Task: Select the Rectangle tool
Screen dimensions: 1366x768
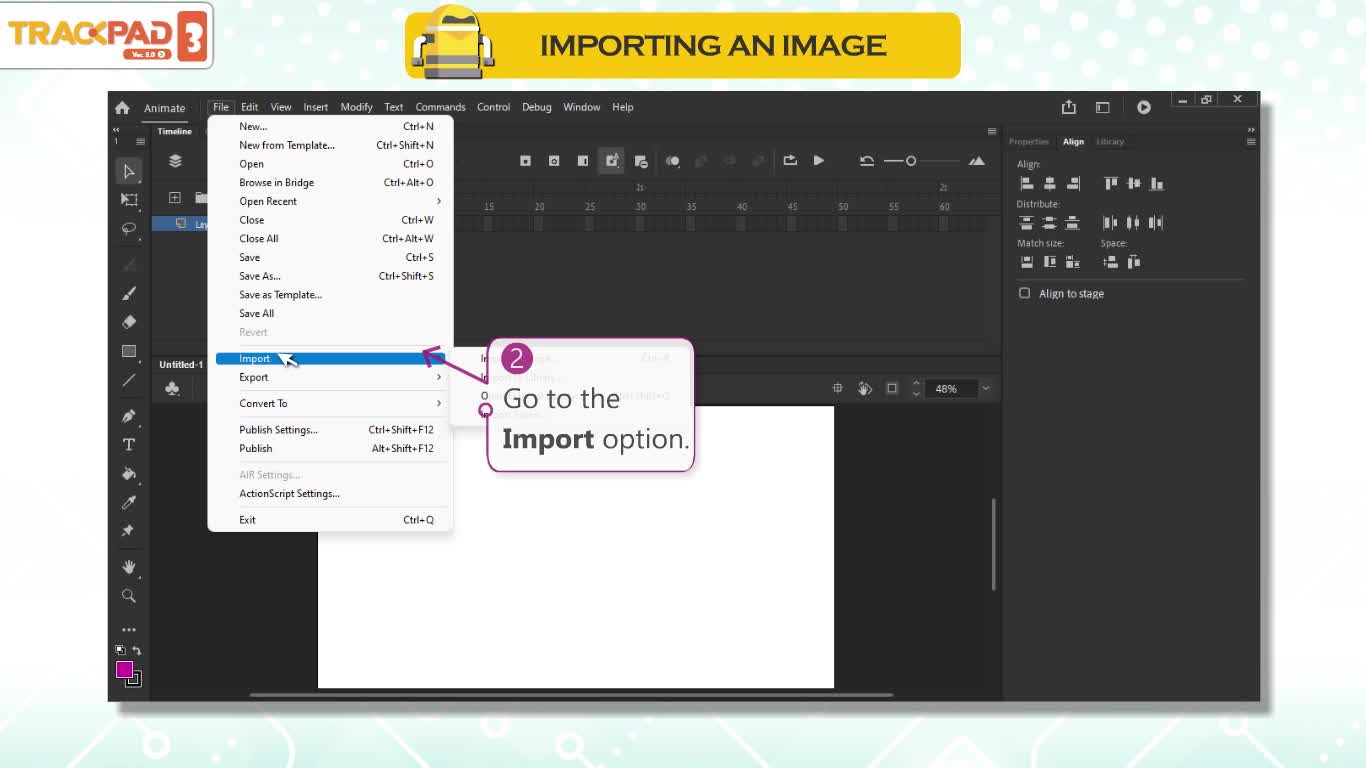Action: [x=128, y=351]
